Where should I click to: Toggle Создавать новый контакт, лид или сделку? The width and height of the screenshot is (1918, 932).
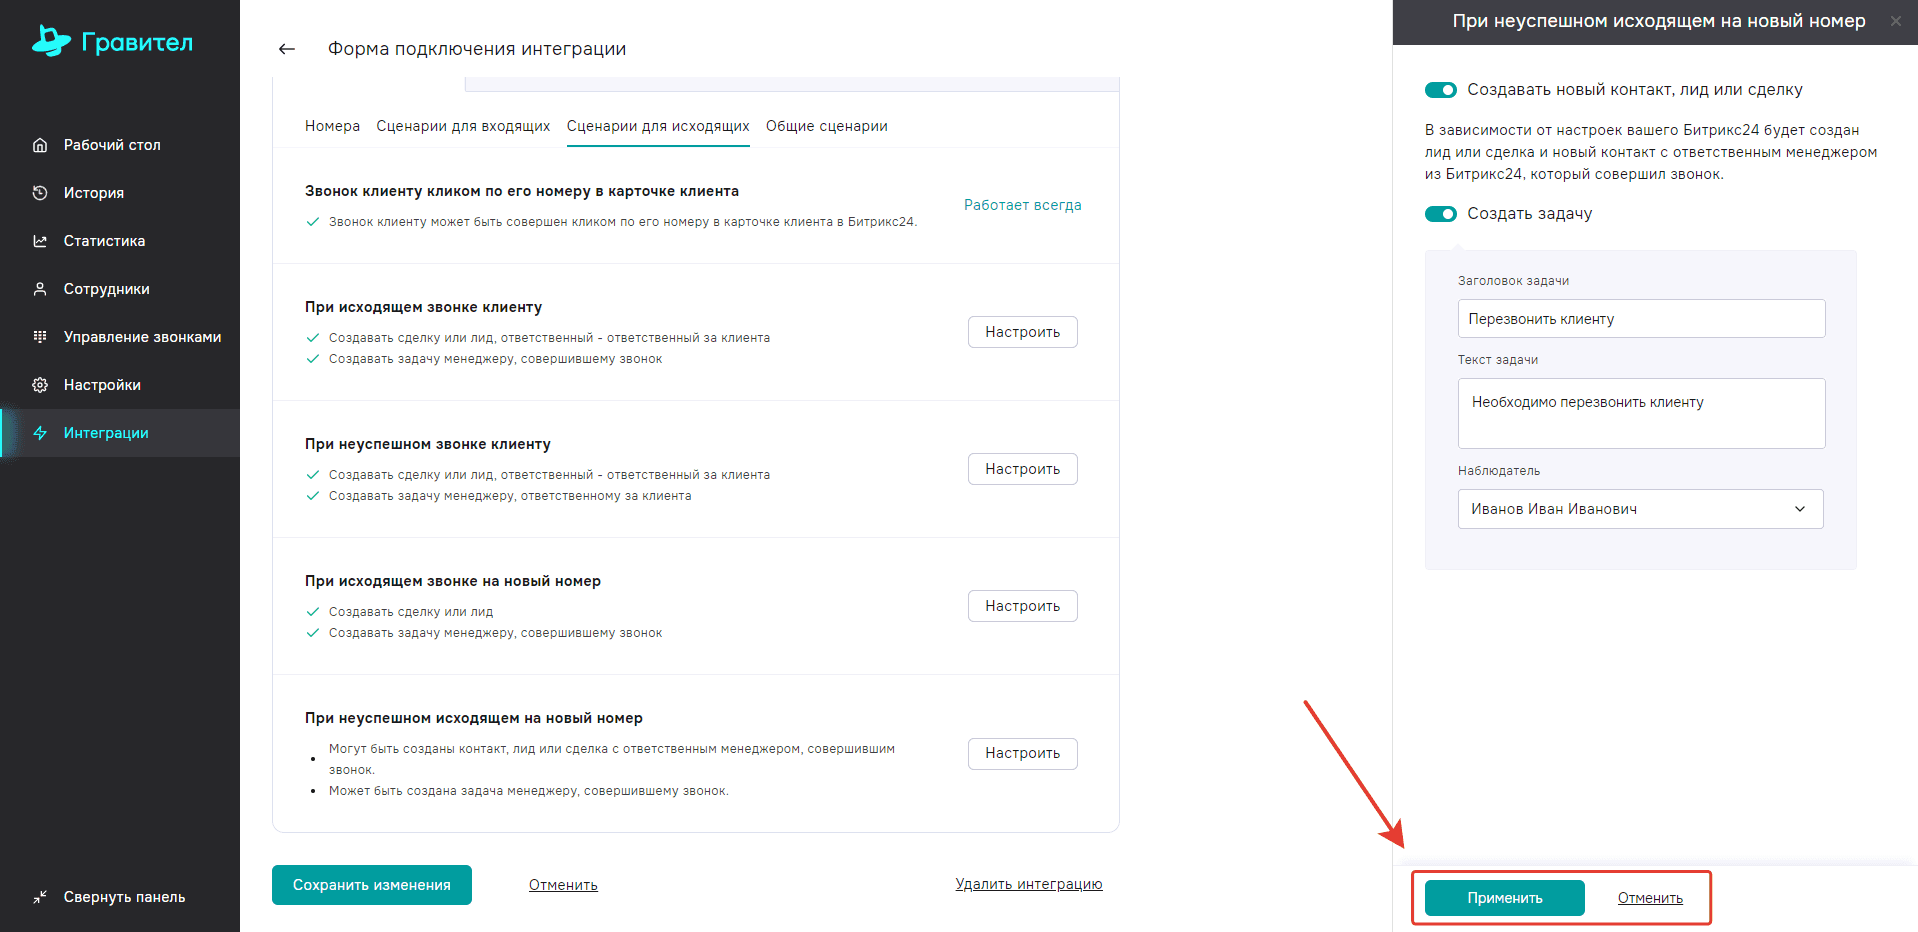coord(1441,90)
